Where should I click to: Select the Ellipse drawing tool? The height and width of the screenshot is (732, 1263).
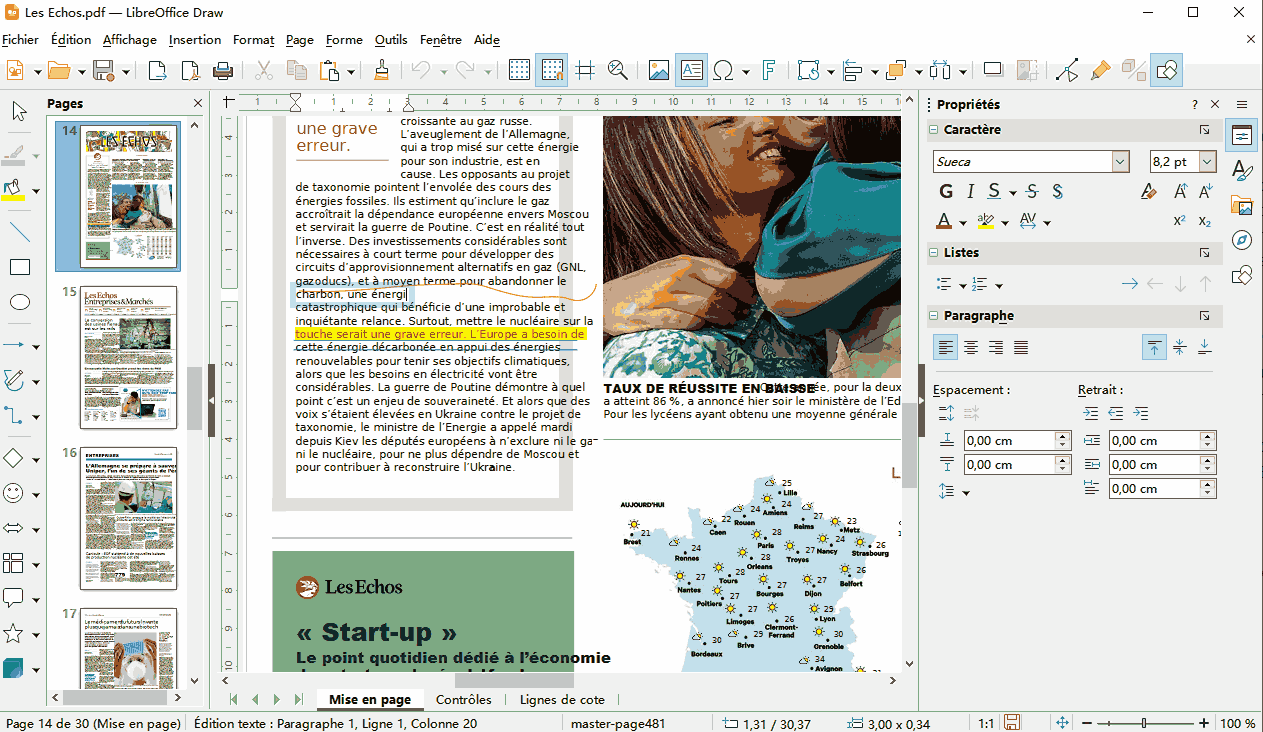coord(19,303)
